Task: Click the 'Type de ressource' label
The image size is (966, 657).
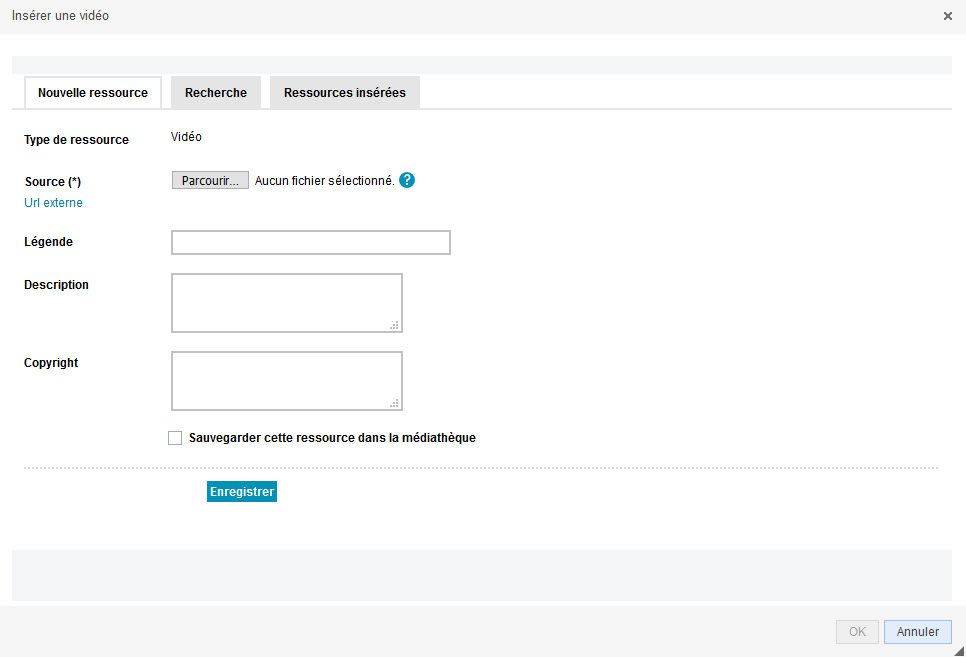Action: point(76,140)
